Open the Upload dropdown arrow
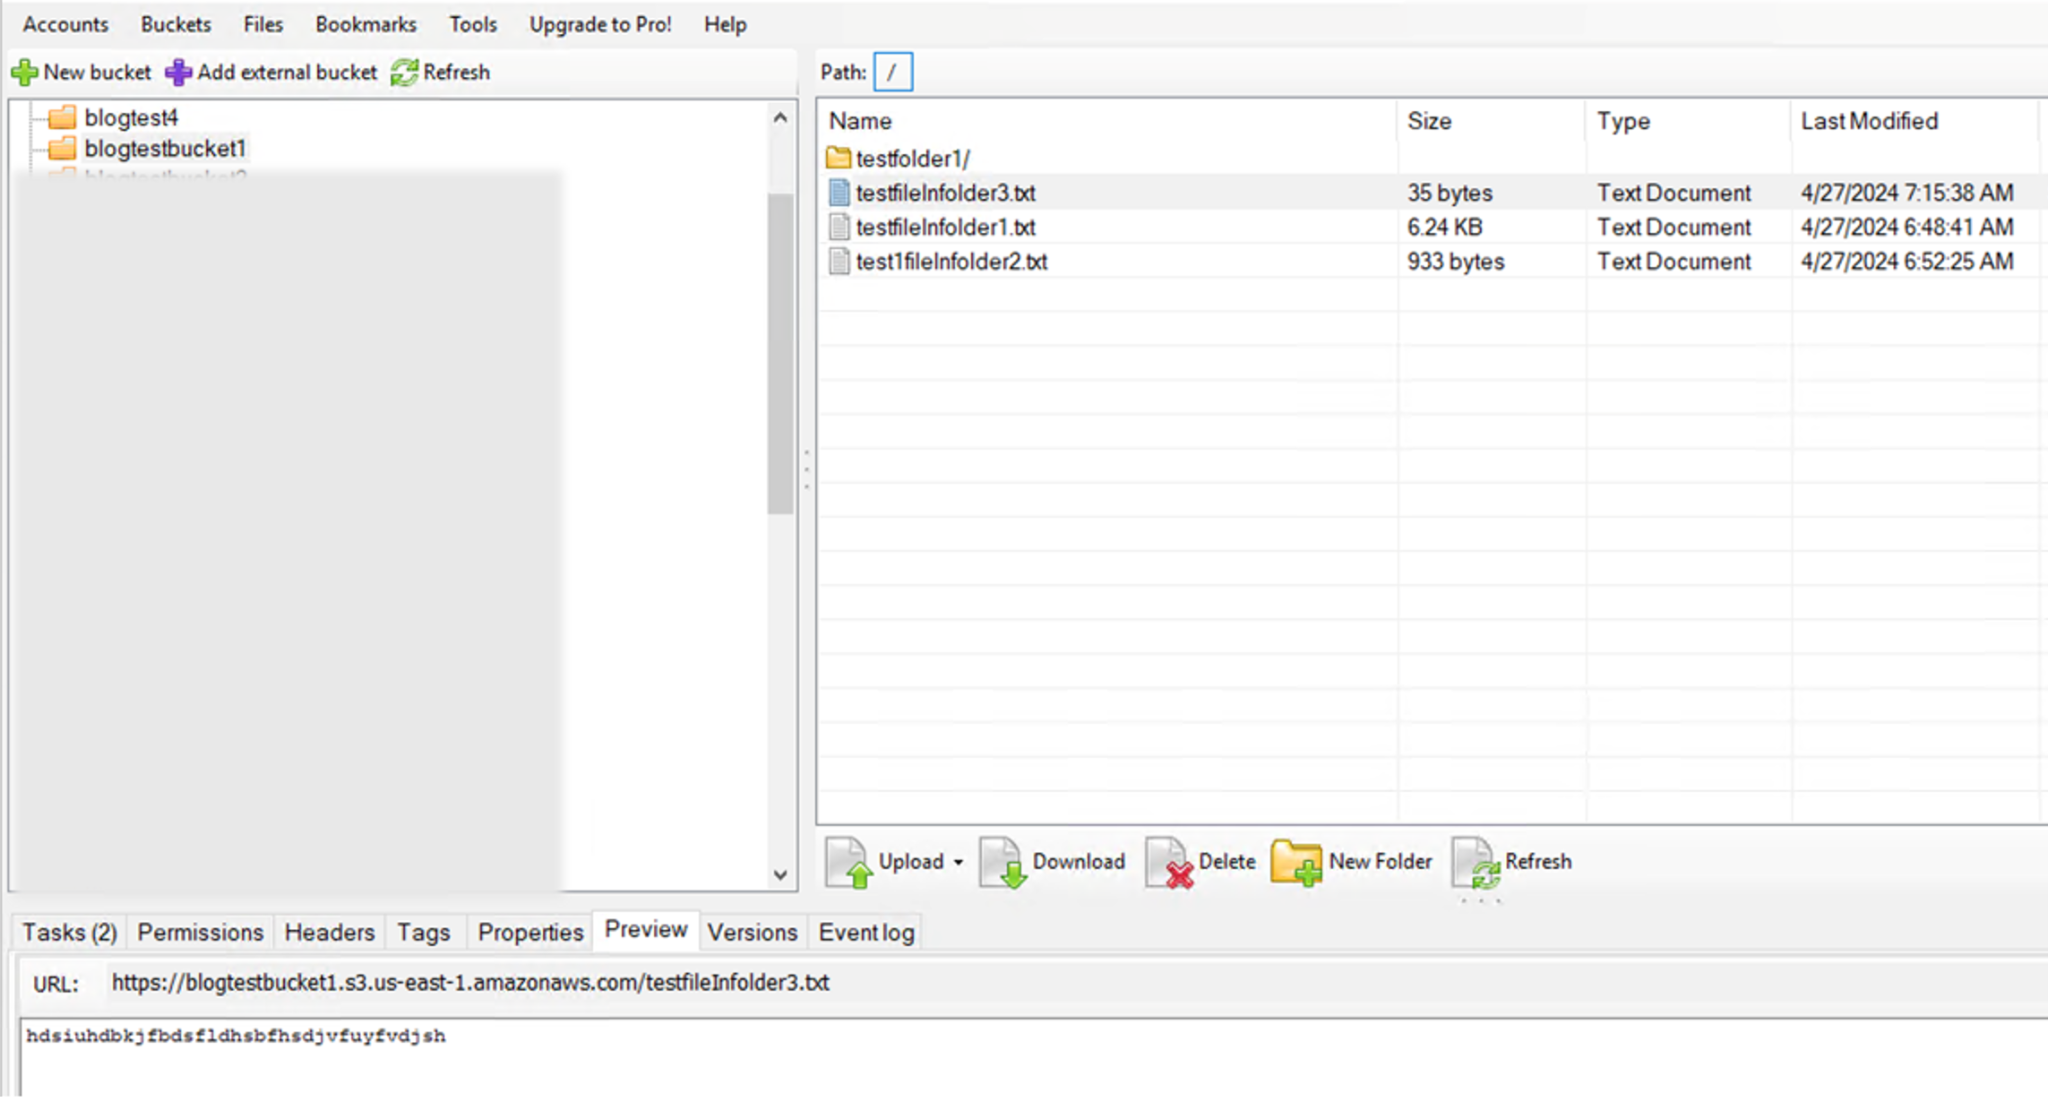 click(958, 862)
